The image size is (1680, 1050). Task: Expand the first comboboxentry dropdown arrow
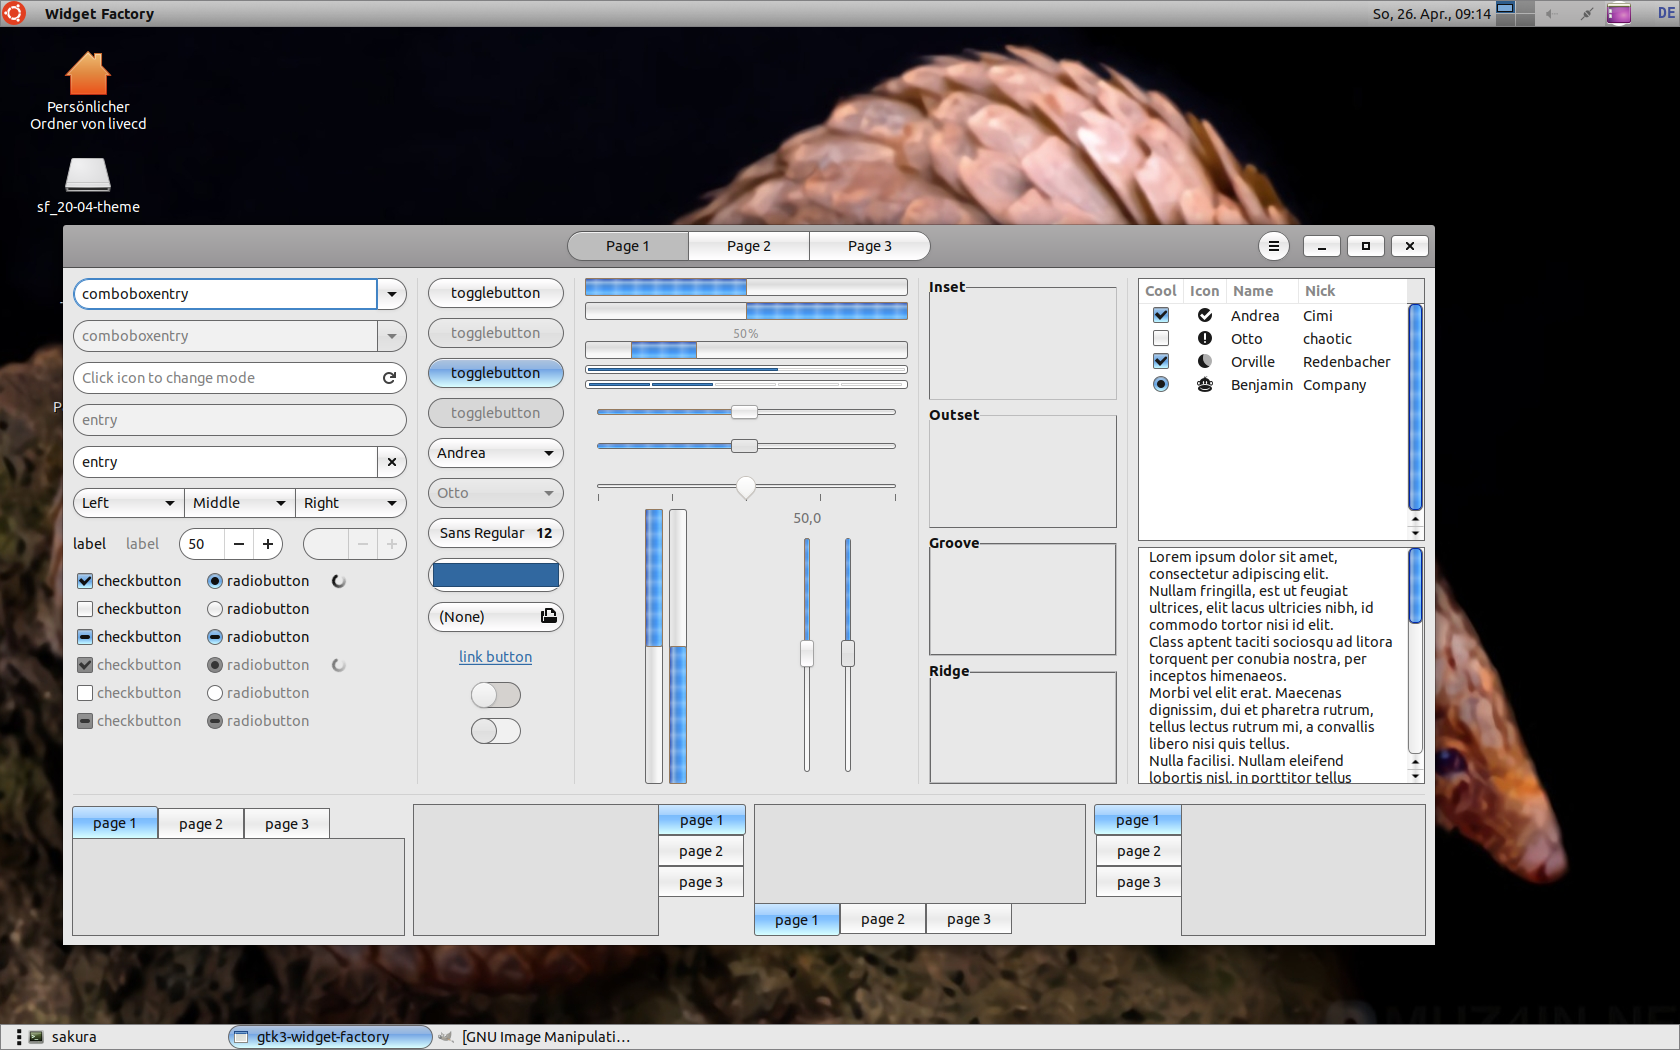tap(391, 294)
